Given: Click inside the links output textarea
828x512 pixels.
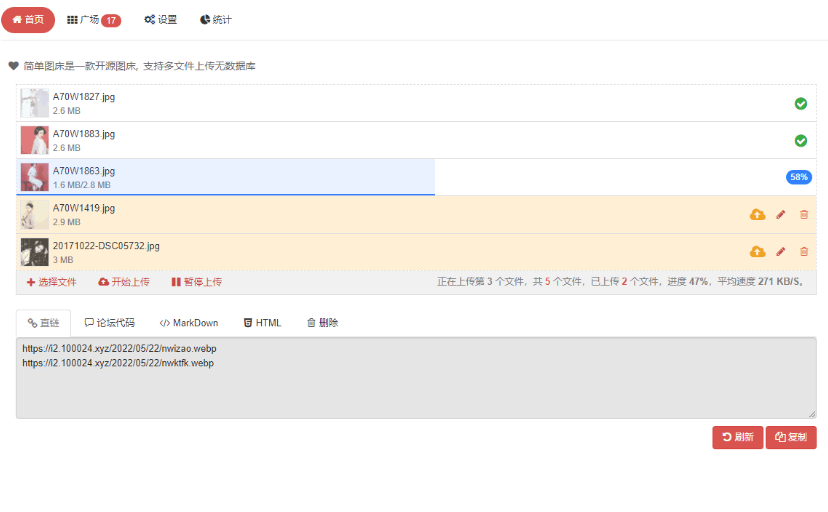Looking at the screenshot, I should [416, 378].
